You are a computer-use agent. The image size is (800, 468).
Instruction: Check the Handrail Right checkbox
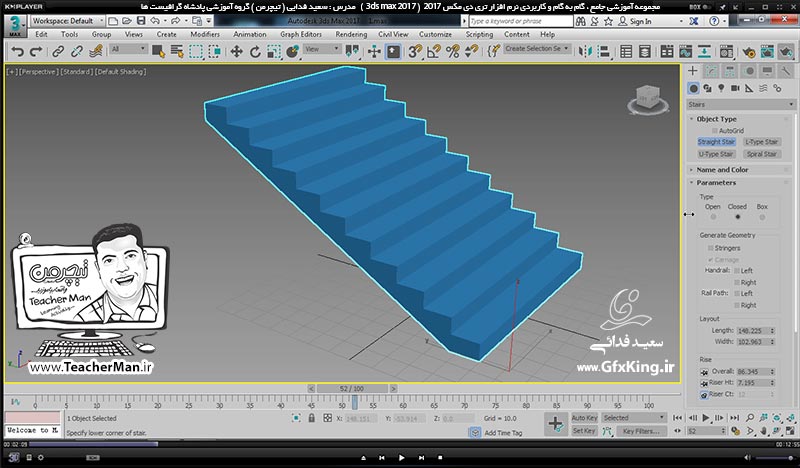[x=737, y=282]
